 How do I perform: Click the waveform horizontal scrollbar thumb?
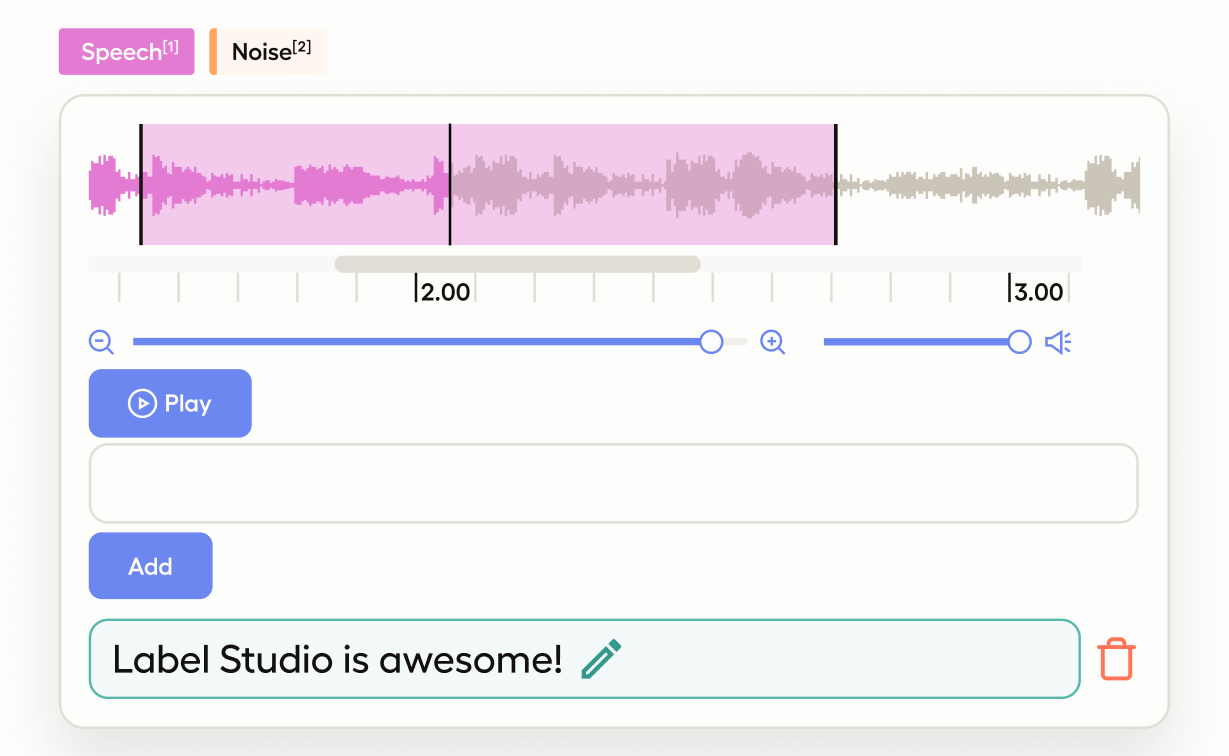click(x=517, y=264)
